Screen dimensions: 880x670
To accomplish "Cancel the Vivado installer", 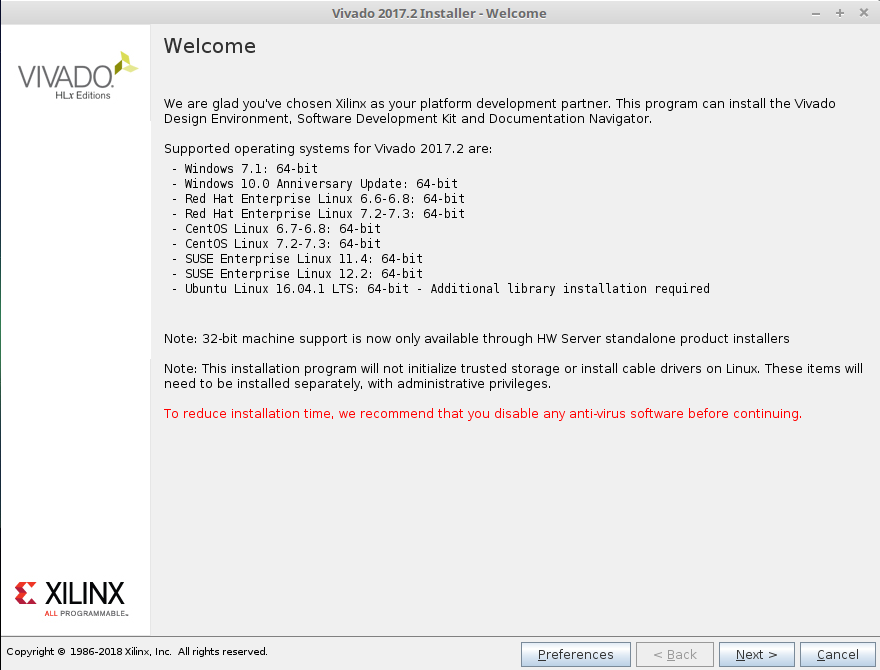I will coord(837,654).
